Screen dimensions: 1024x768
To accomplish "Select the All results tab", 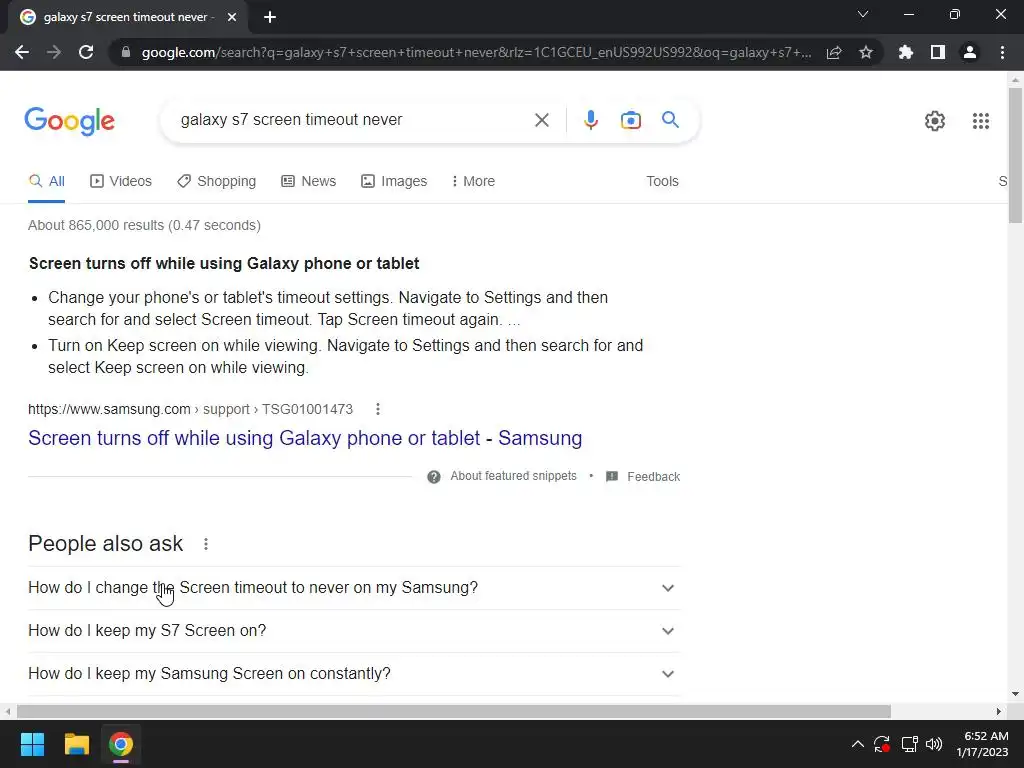I will (46, 182).
